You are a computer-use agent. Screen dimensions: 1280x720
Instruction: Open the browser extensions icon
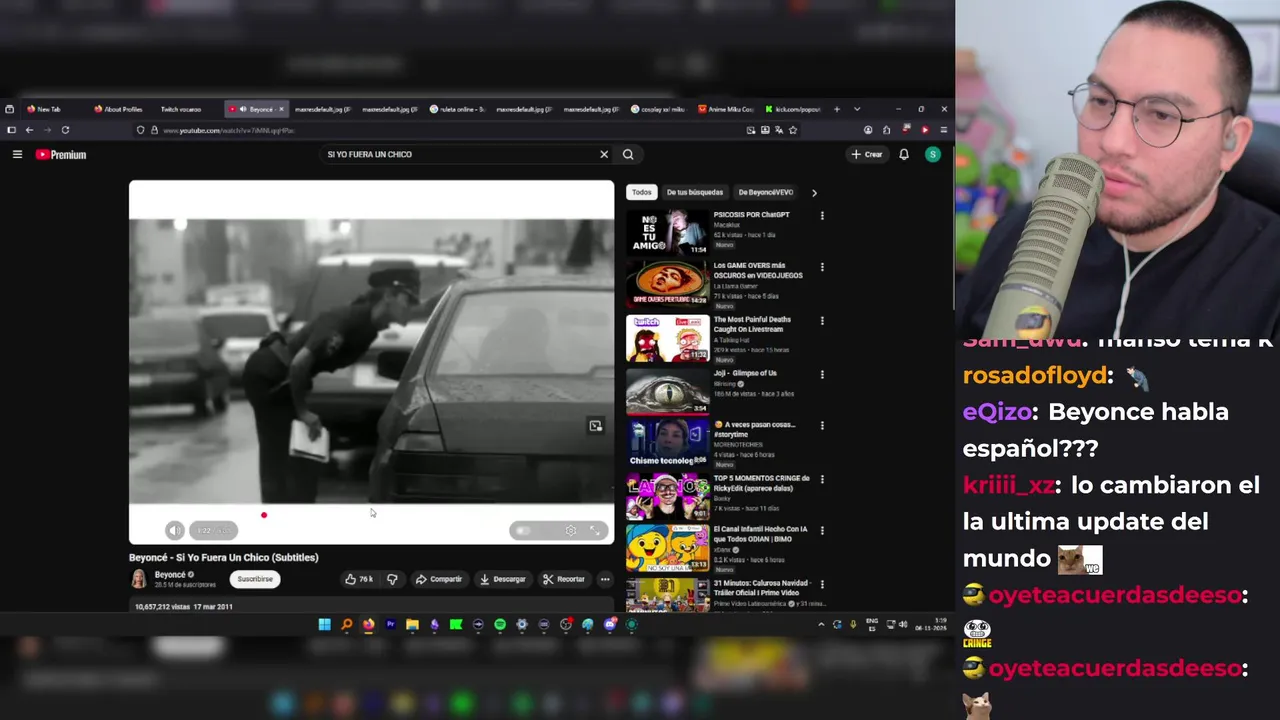pyautogui.click(x=886, y=130)
